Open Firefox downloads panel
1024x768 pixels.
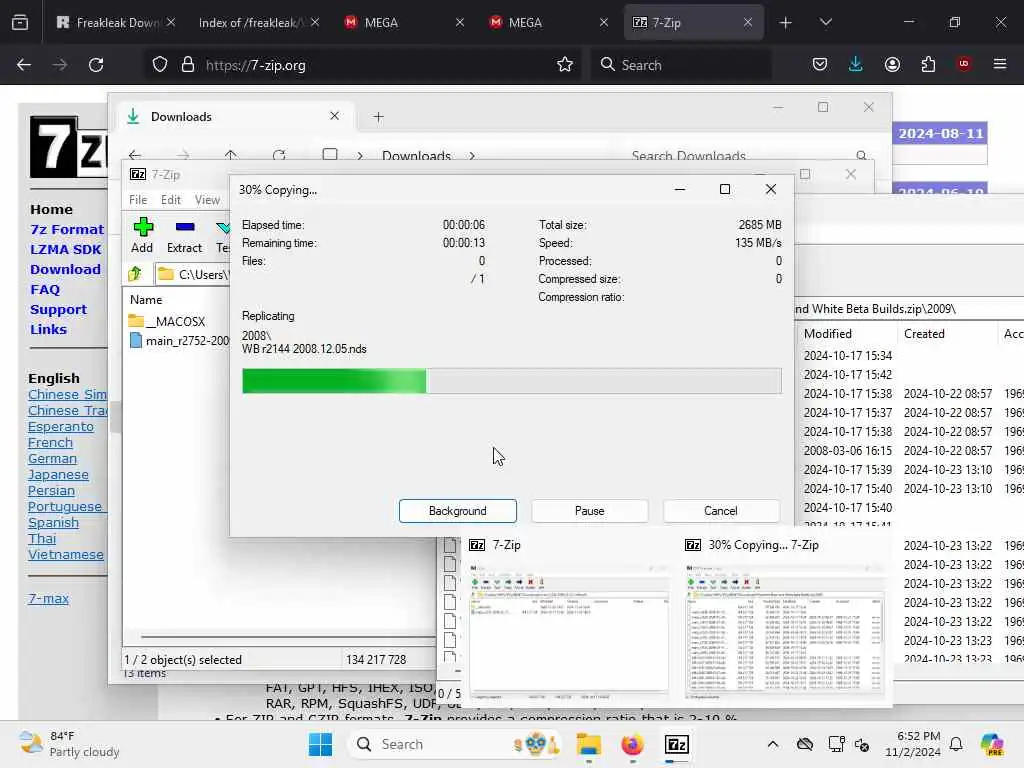[x=856, y=65]
